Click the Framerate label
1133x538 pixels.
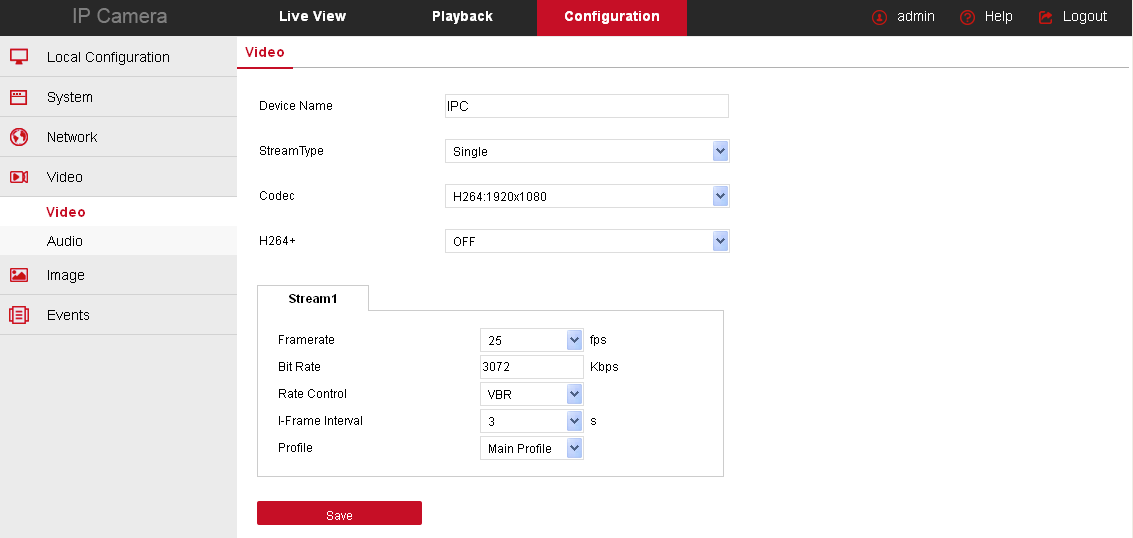(306, 339)
